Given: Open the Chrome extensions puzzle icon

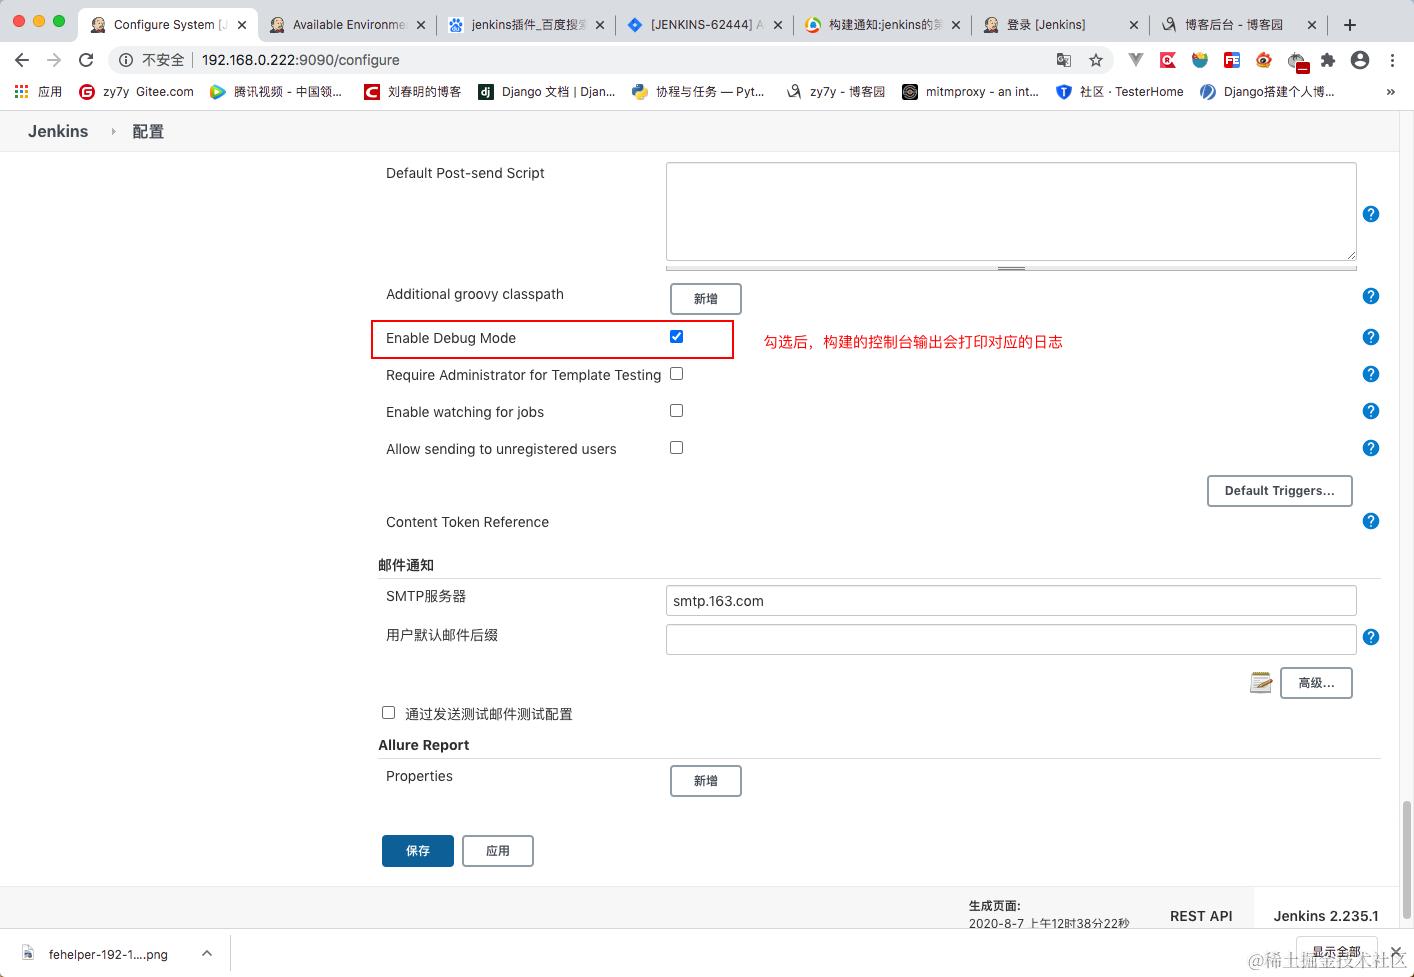Looking at the screenshot, I should point(1328,60).
